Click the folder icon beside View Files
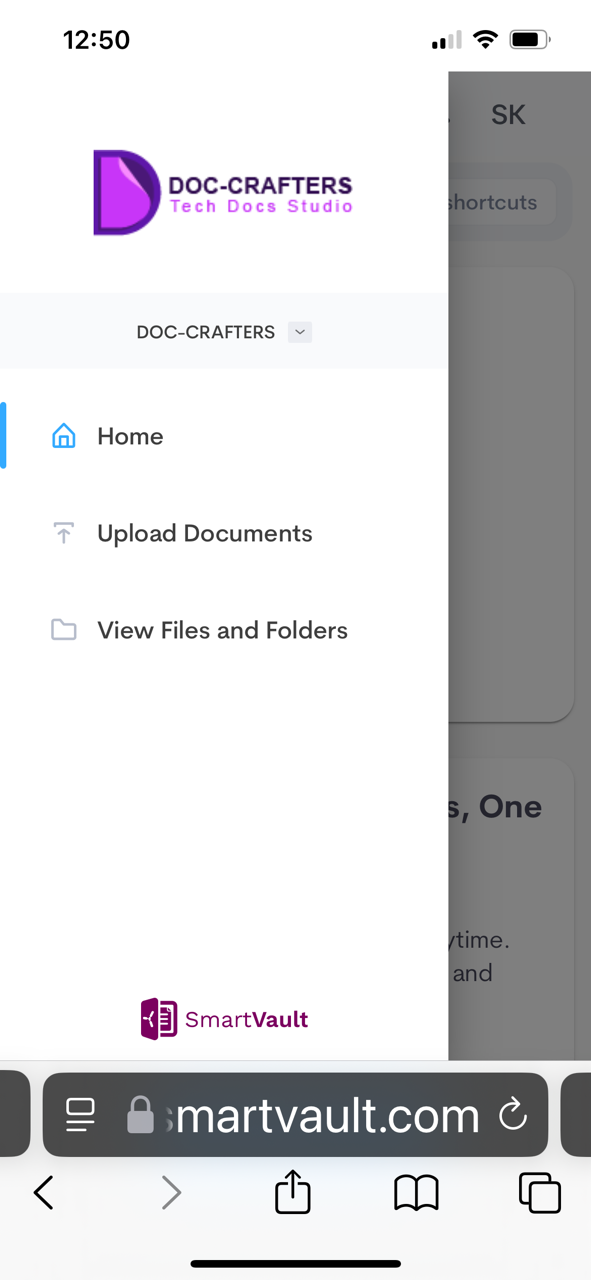This screenshot has width=591, height=1280. tap(64, 630)
